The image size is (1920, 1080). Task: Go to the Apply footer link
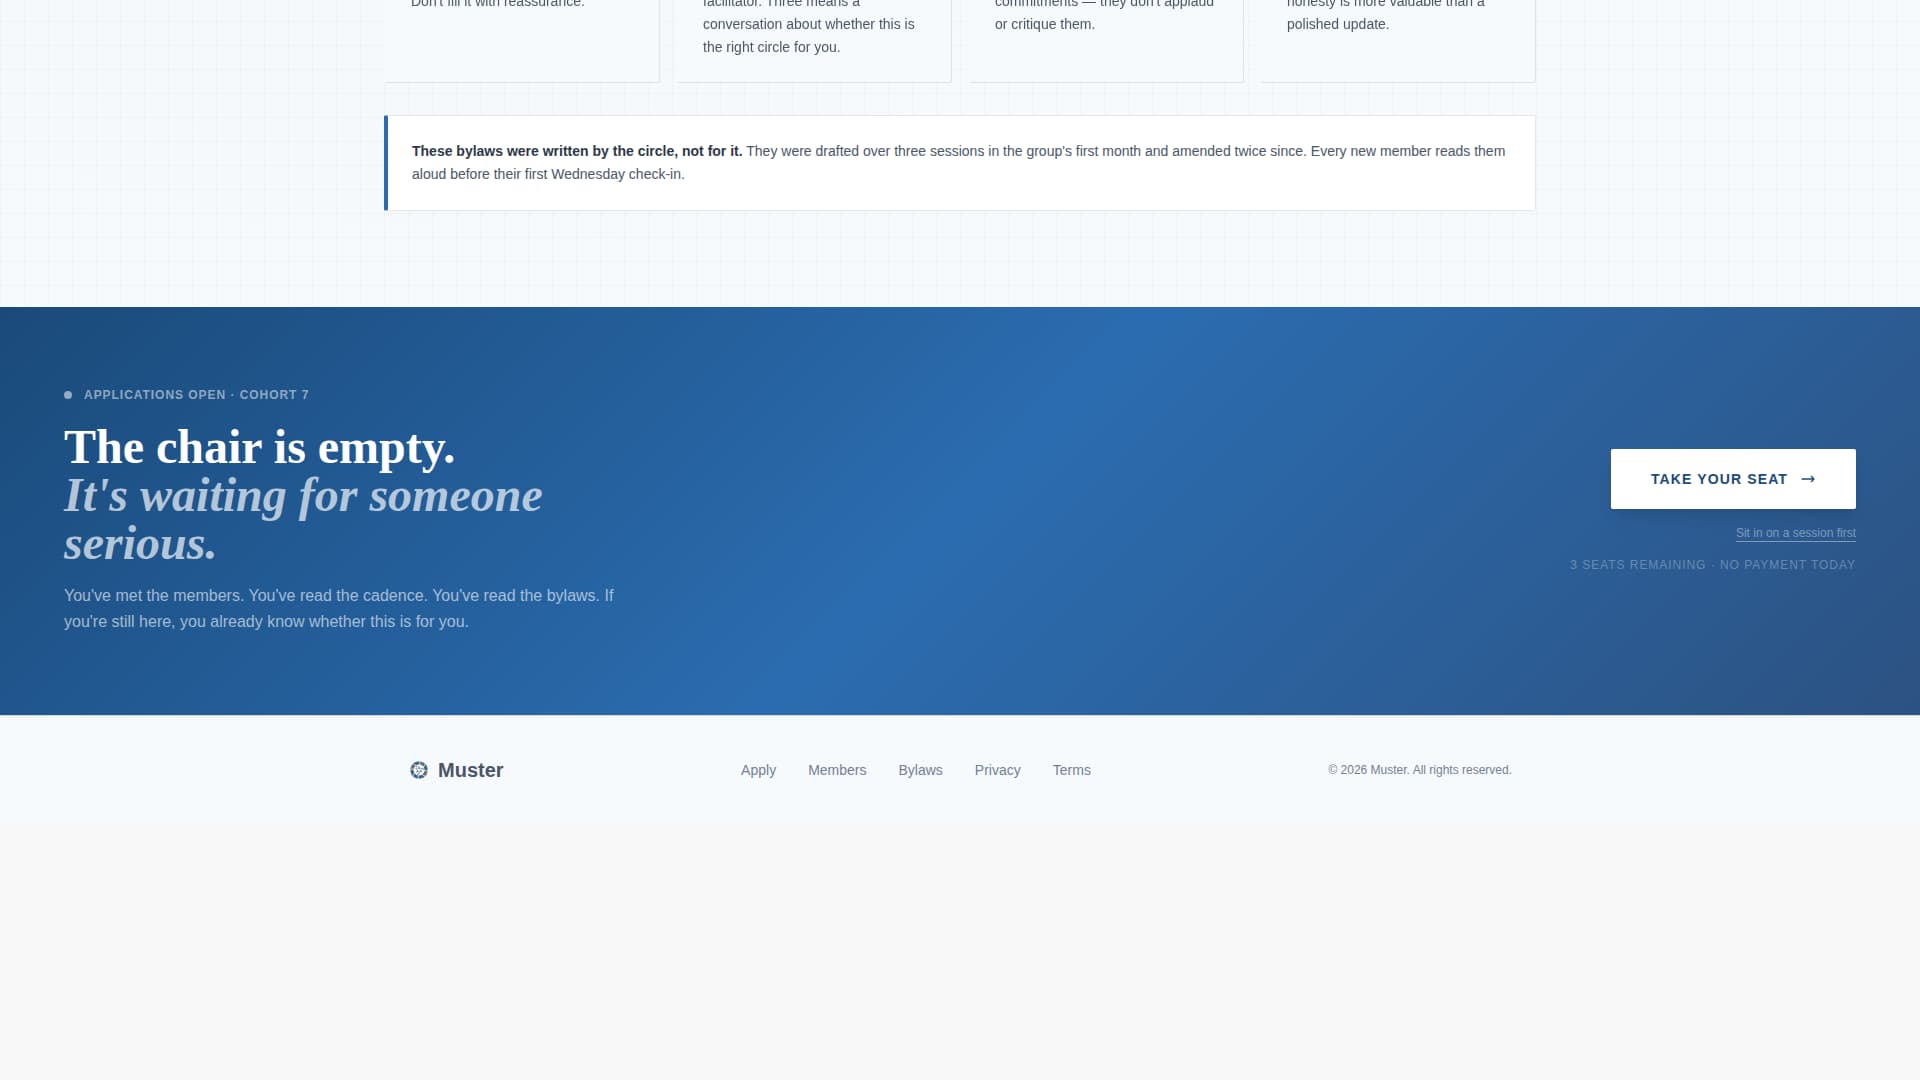(x=758, y=770)
